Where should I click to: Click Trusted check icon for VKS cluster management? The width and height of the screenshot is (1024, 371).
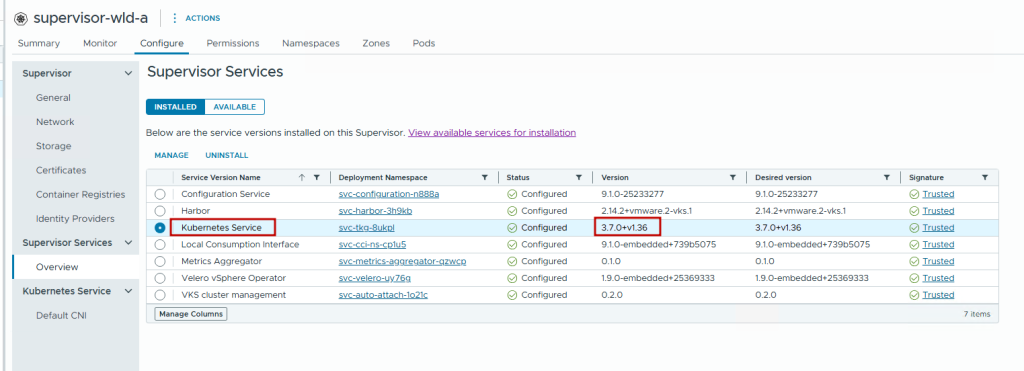[x=914, y=295]
